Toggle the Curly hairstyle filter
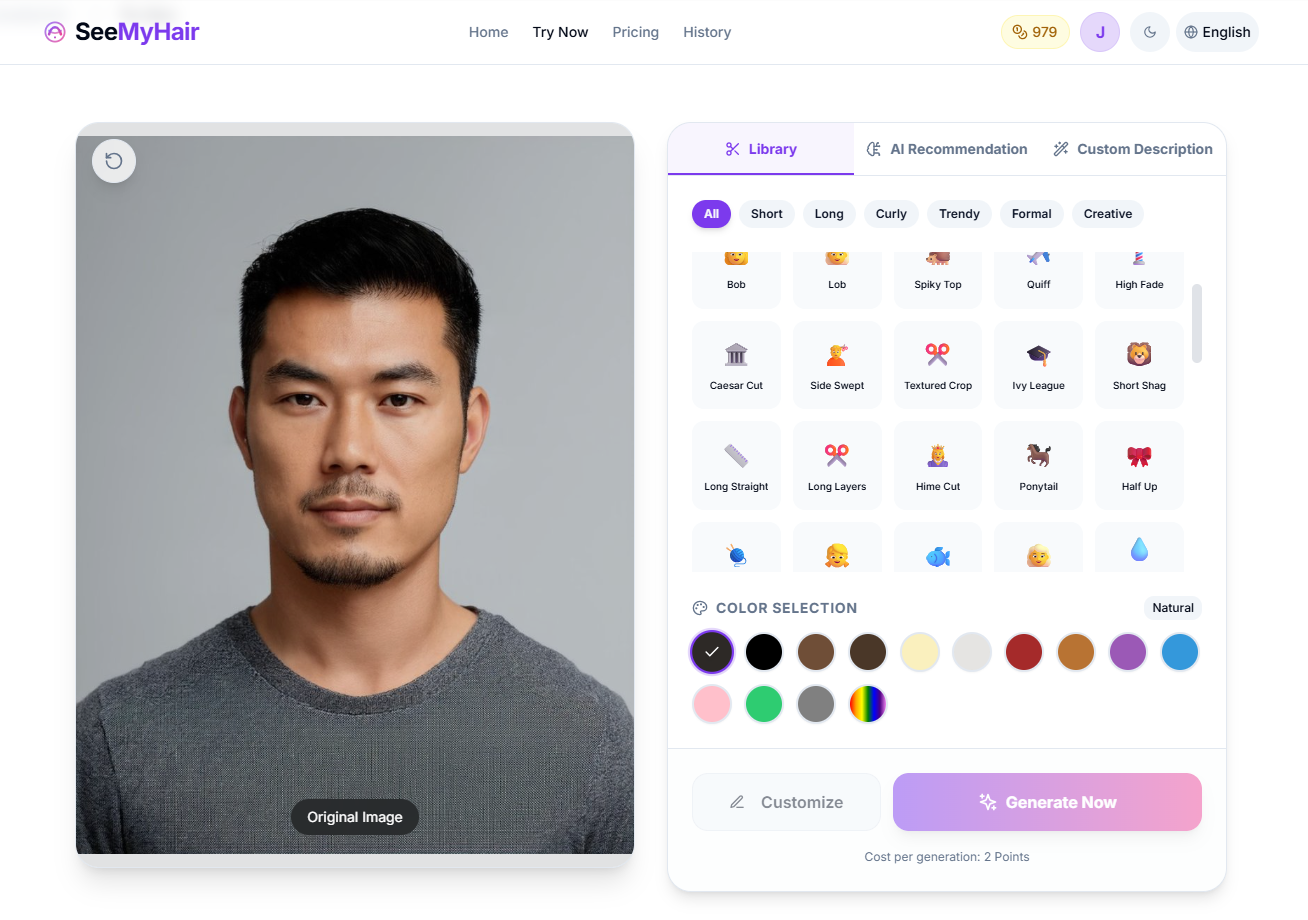Screen dimensions: 1308x920 (890, 213)
